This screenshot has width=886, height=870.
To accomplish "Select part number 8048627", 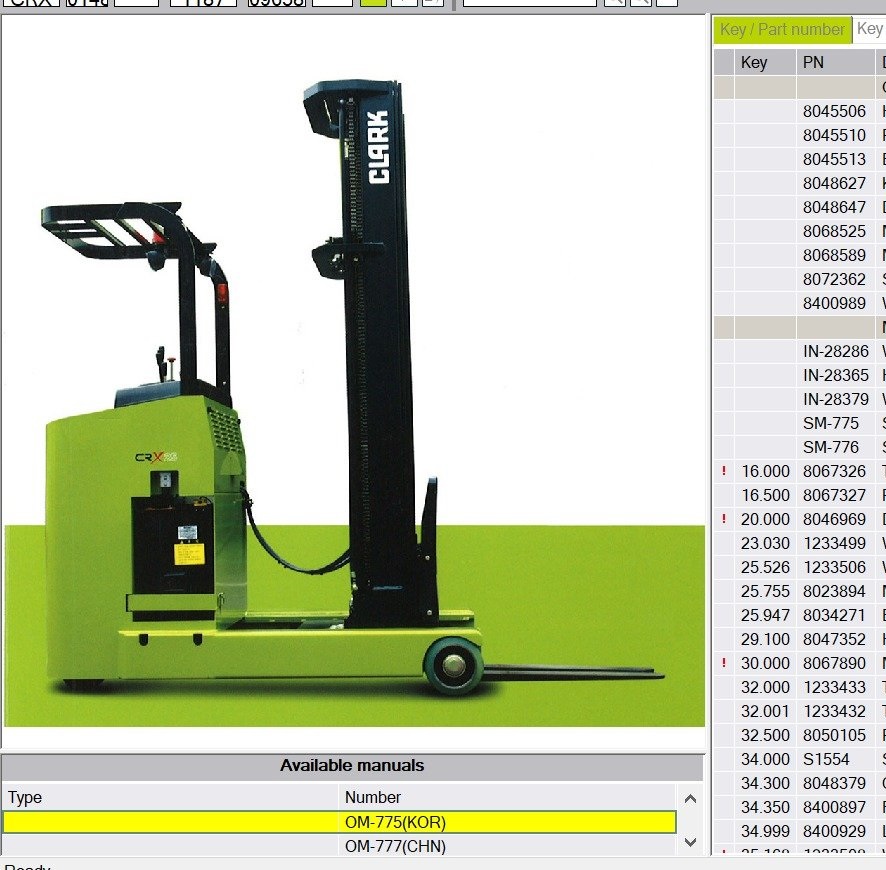I will click(834, 183).
